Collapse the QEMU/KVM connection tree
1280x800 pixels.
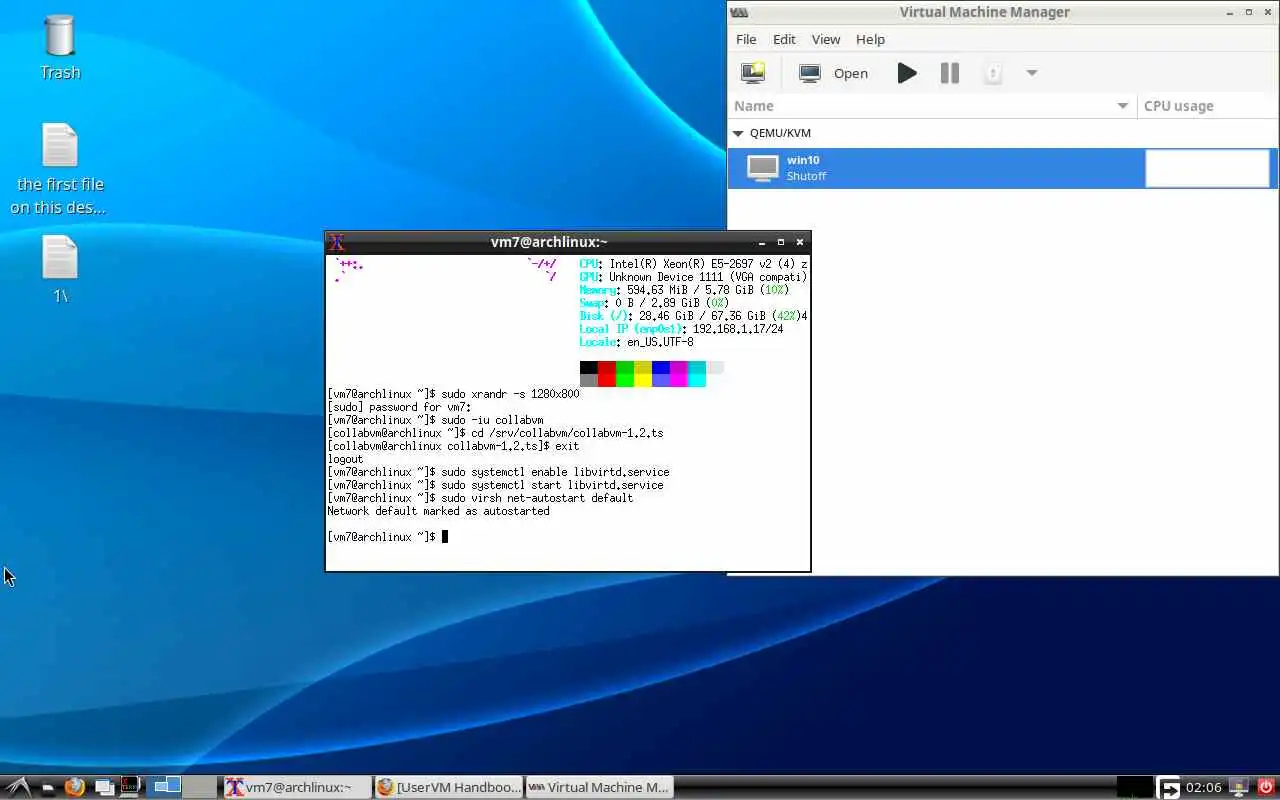(739, 133)
